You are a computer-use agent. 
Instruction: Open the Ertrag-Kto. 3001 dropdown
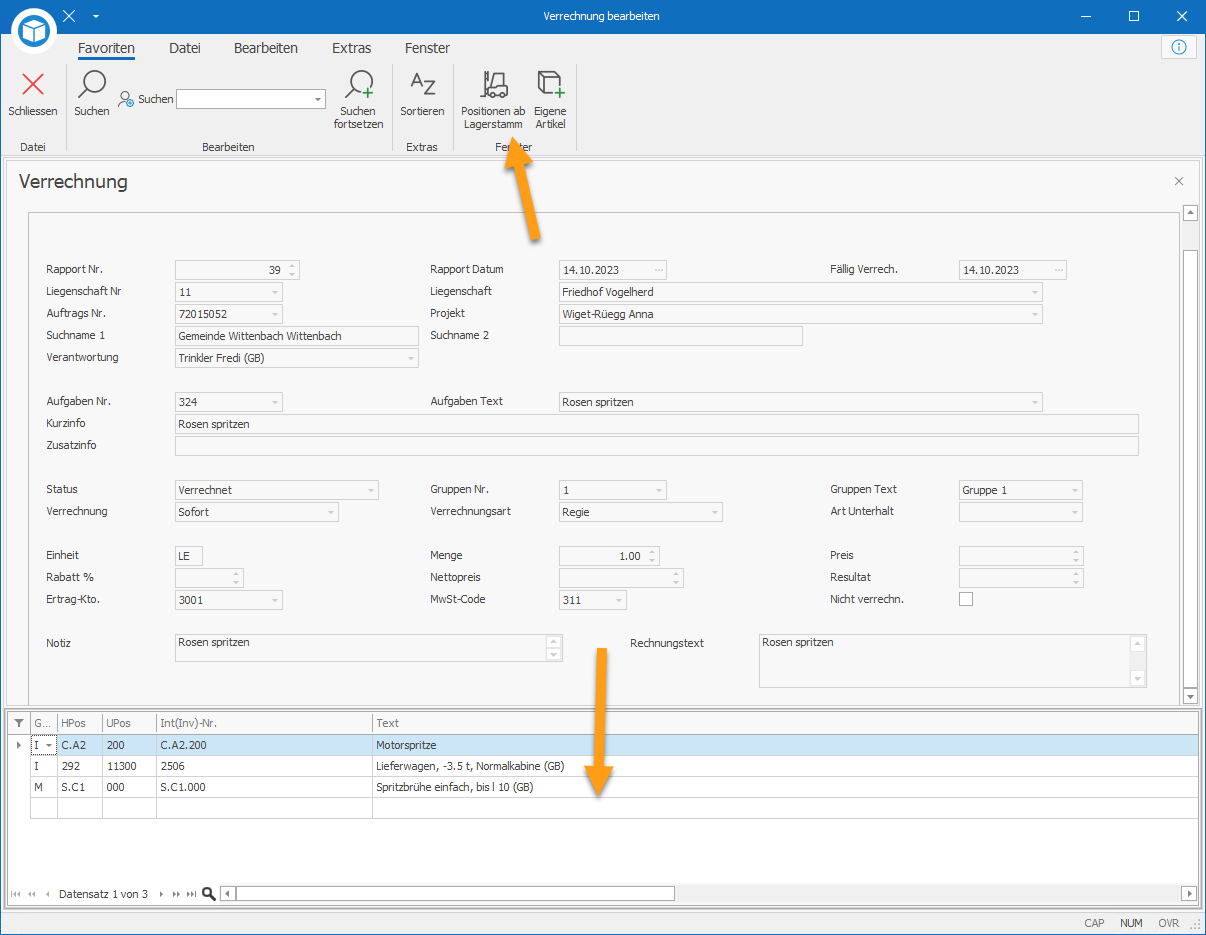(274, 600)
